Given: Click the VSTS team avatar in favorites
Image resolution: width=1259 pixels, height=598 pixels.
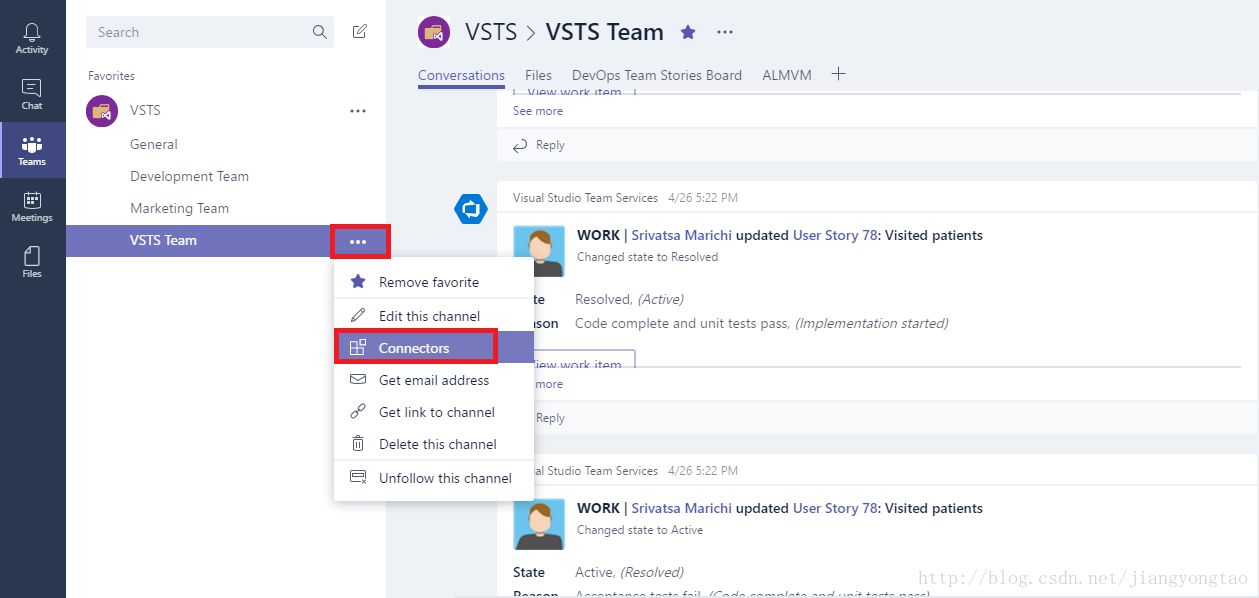Looking at the screenshot, I should coord(103,110).
